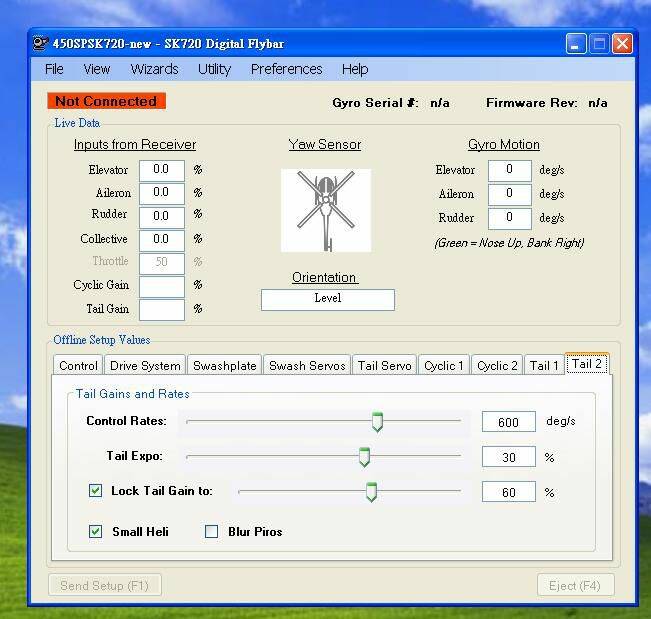Select the Tail 2 tab

[587, 364]
